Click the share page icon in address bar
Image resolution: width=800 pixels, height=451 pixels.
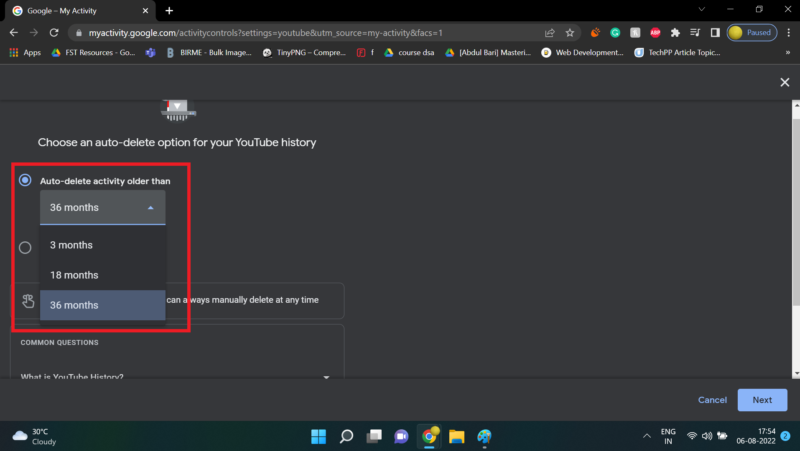pyautogui.click(x=549, y=32)
